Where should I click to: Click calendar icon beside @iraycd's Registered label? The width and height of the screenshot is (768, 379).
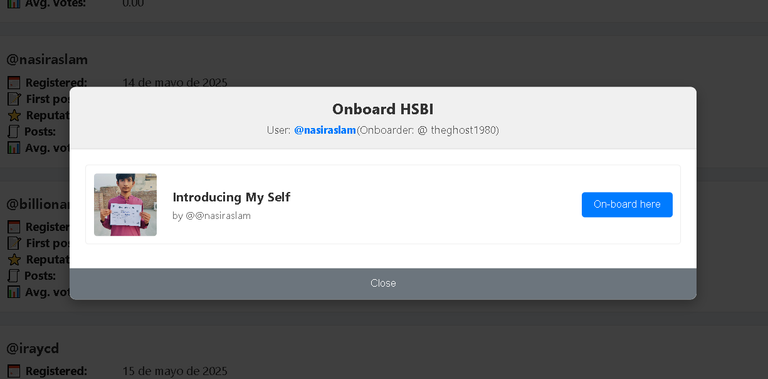pyautogui.click(x=14, y=371)
